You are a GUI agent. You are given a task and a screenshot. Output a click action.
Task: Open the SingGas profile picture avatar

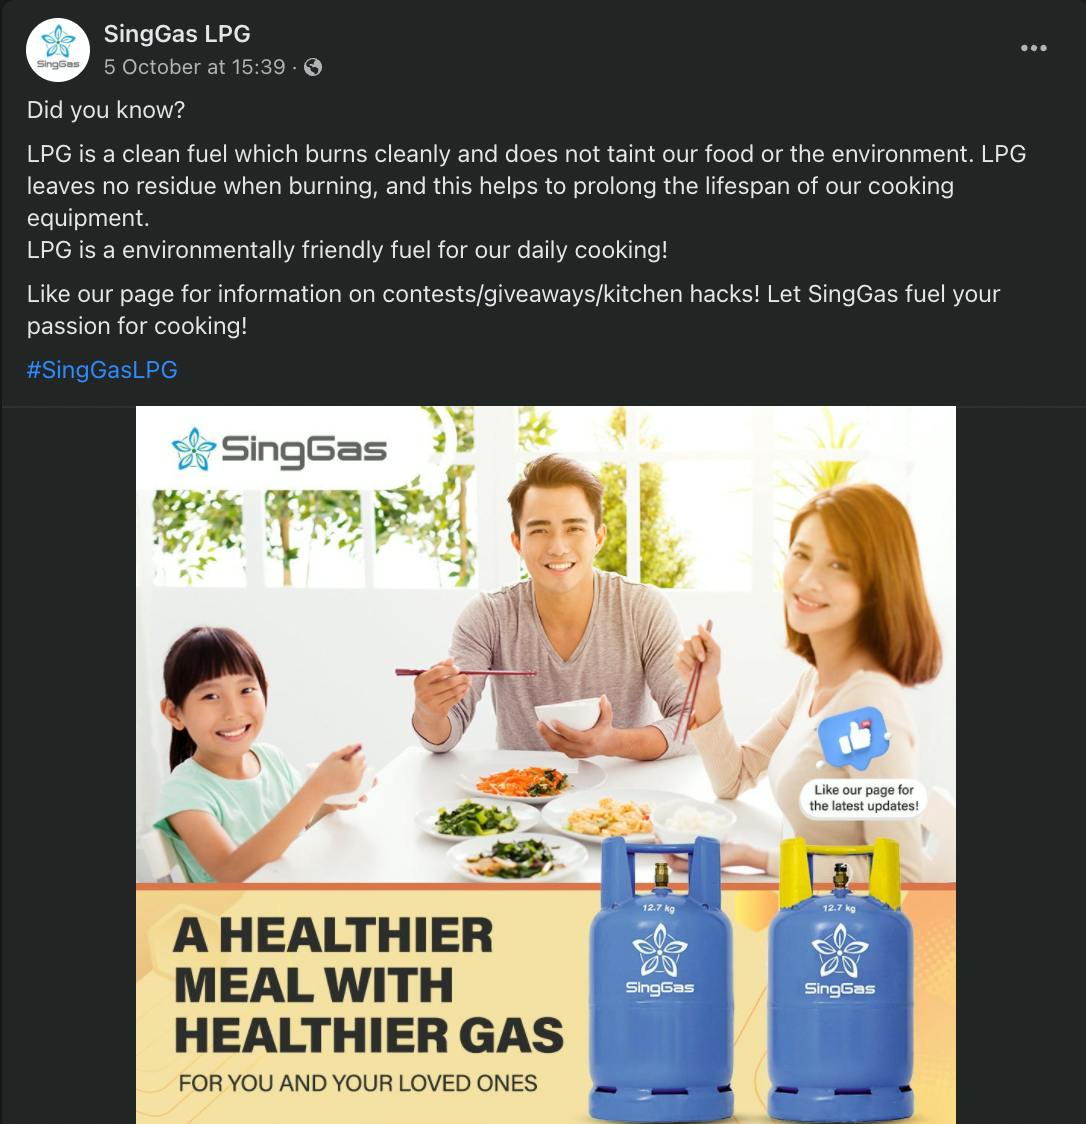58,50
